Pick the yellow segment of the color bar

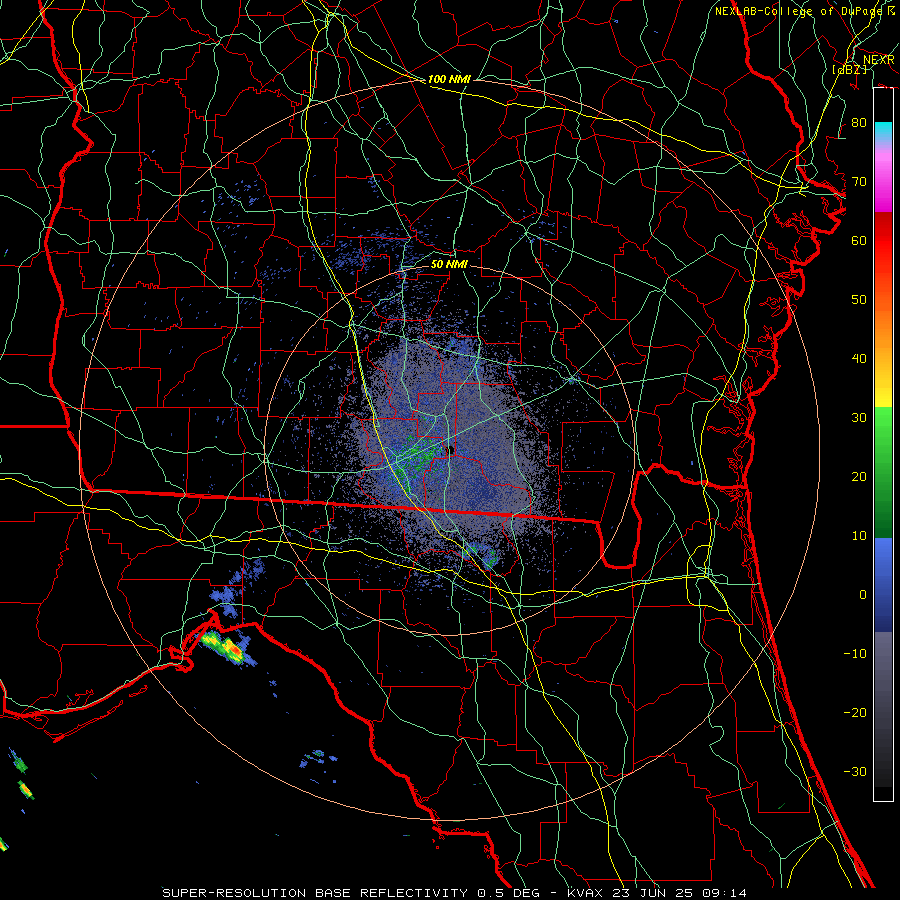pos(883,390)
